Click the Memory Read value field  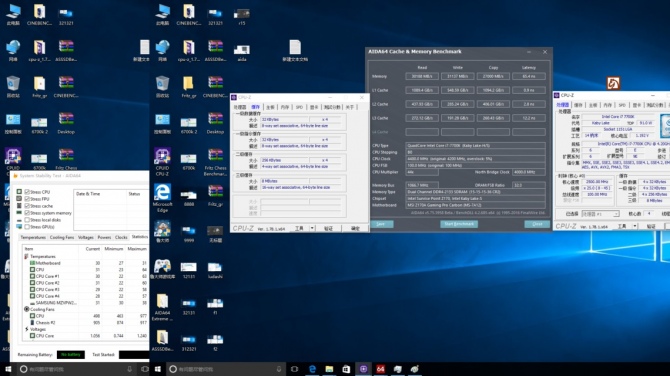[422, 76]
